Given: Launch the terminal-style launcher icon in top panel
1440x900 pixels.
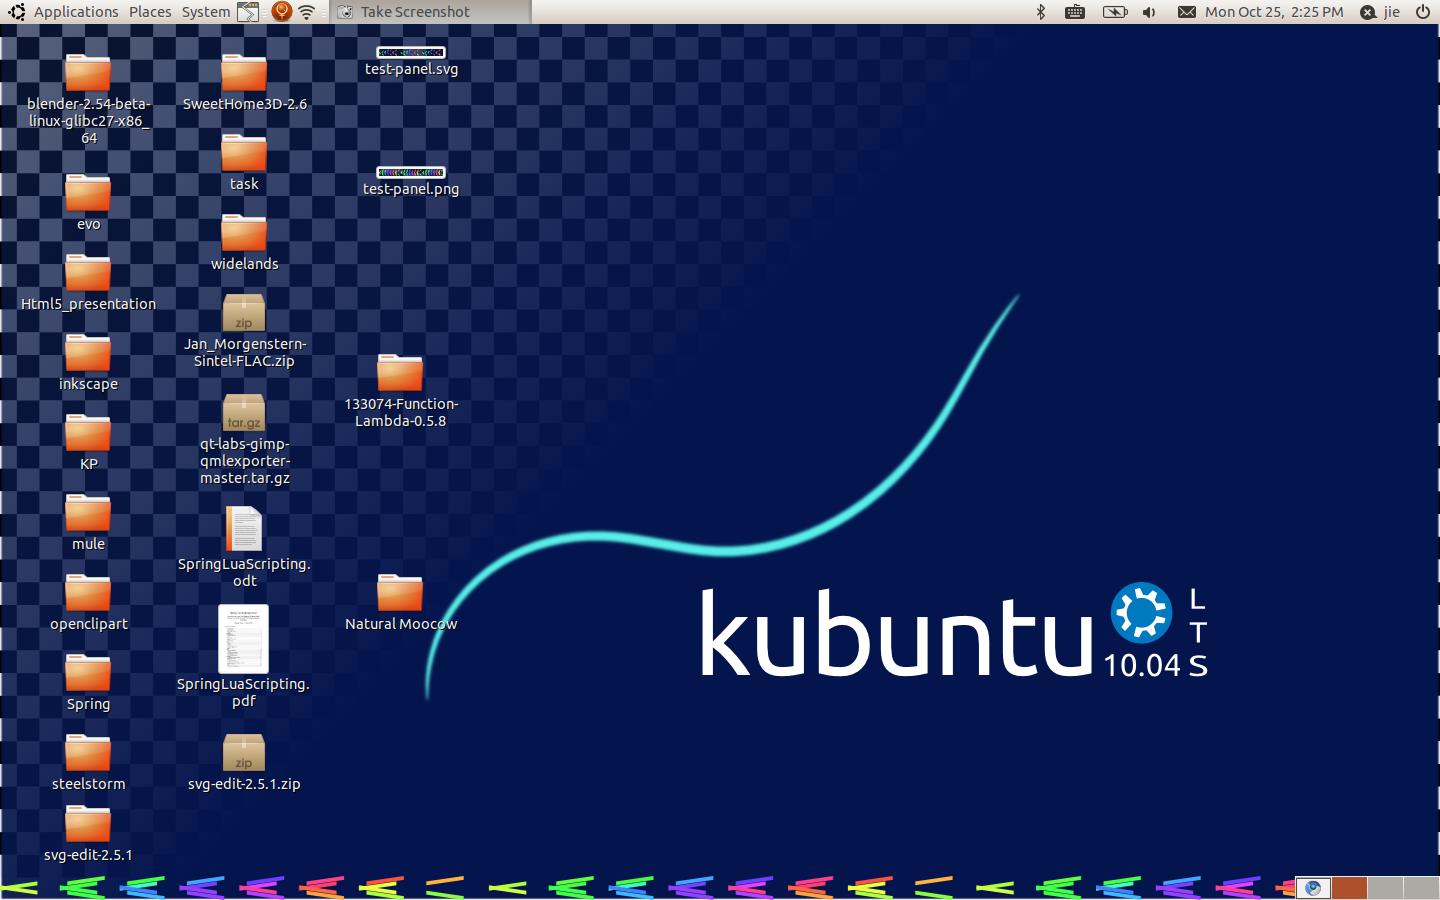Looking at the screenshot, I should pyautogui.click(x=248, y=12).
